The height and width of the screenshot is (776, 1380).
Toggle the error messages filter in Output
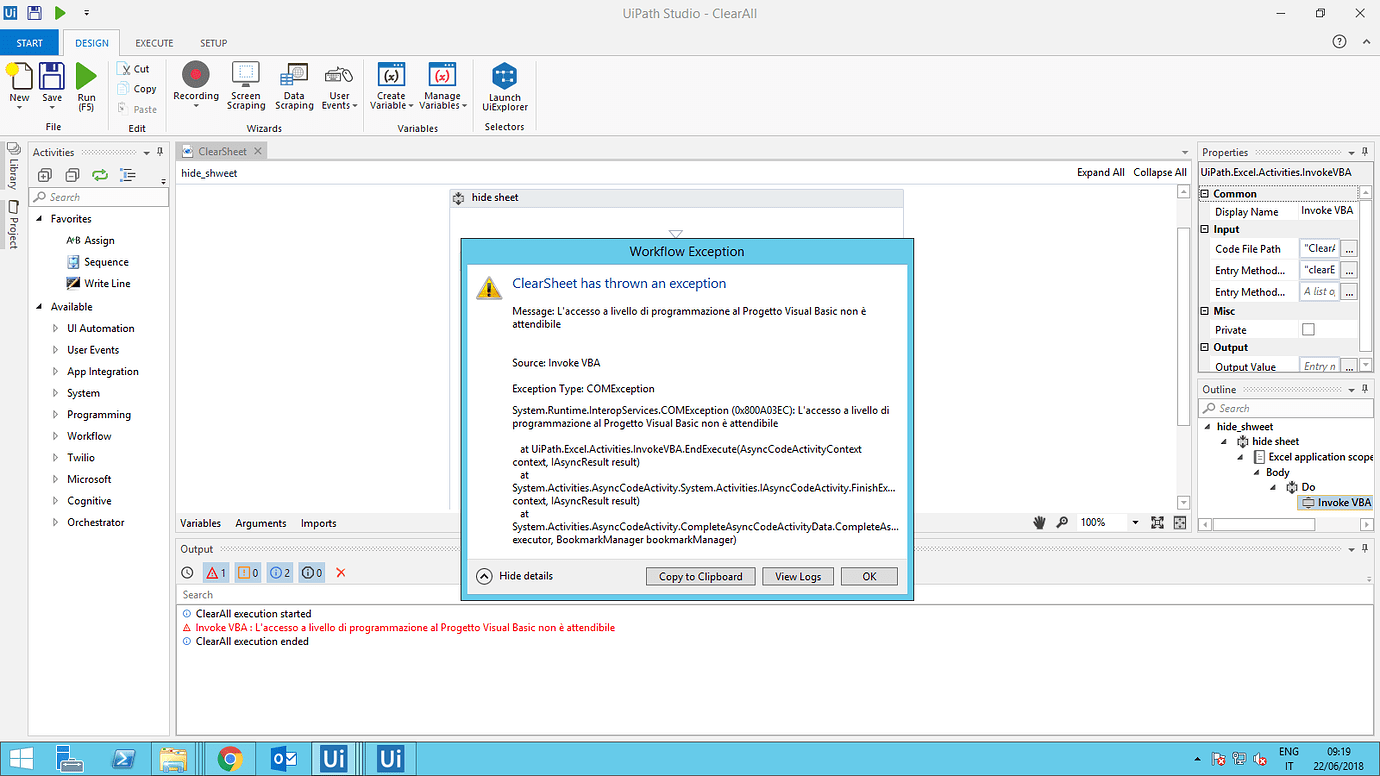pyautogui.click(x=214, y=572)
